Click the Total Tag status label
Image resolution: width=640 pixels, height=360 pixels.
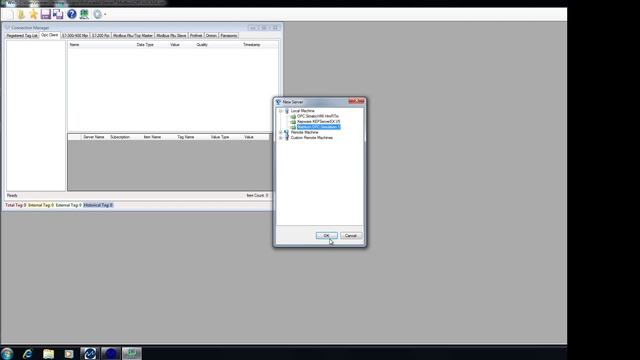(16, 205)
